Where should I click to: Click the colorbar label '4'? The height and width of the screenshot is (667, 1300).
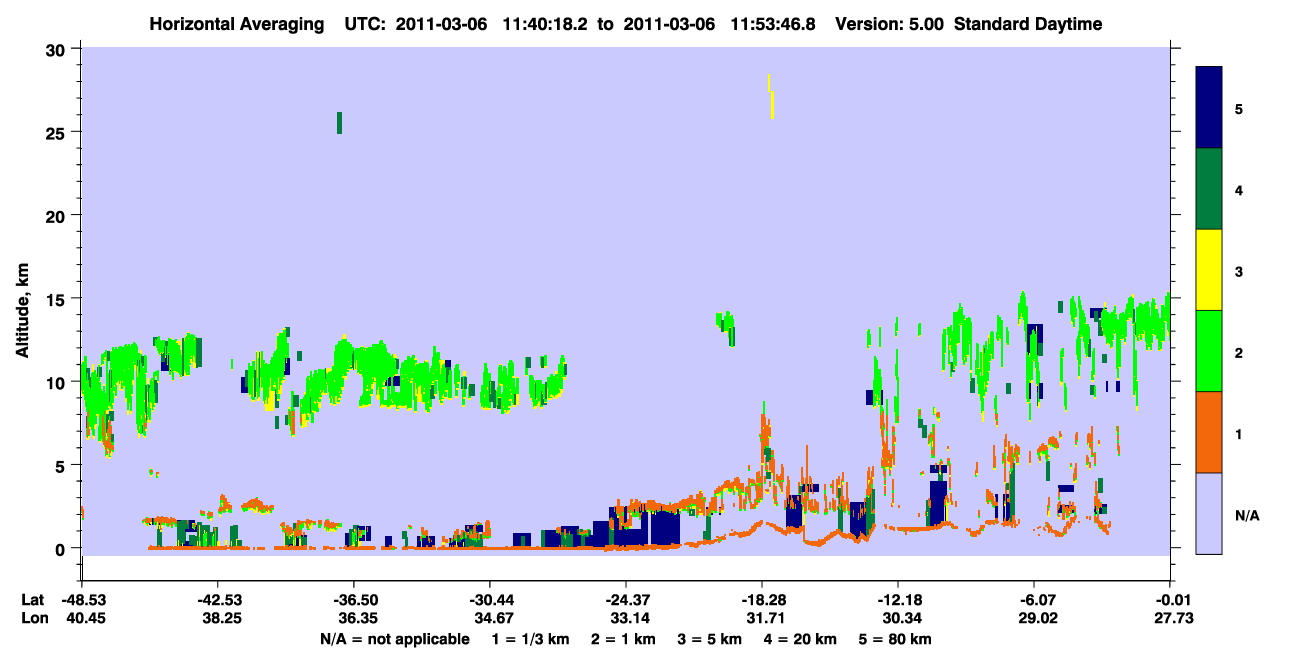[x=1239, y=189]
